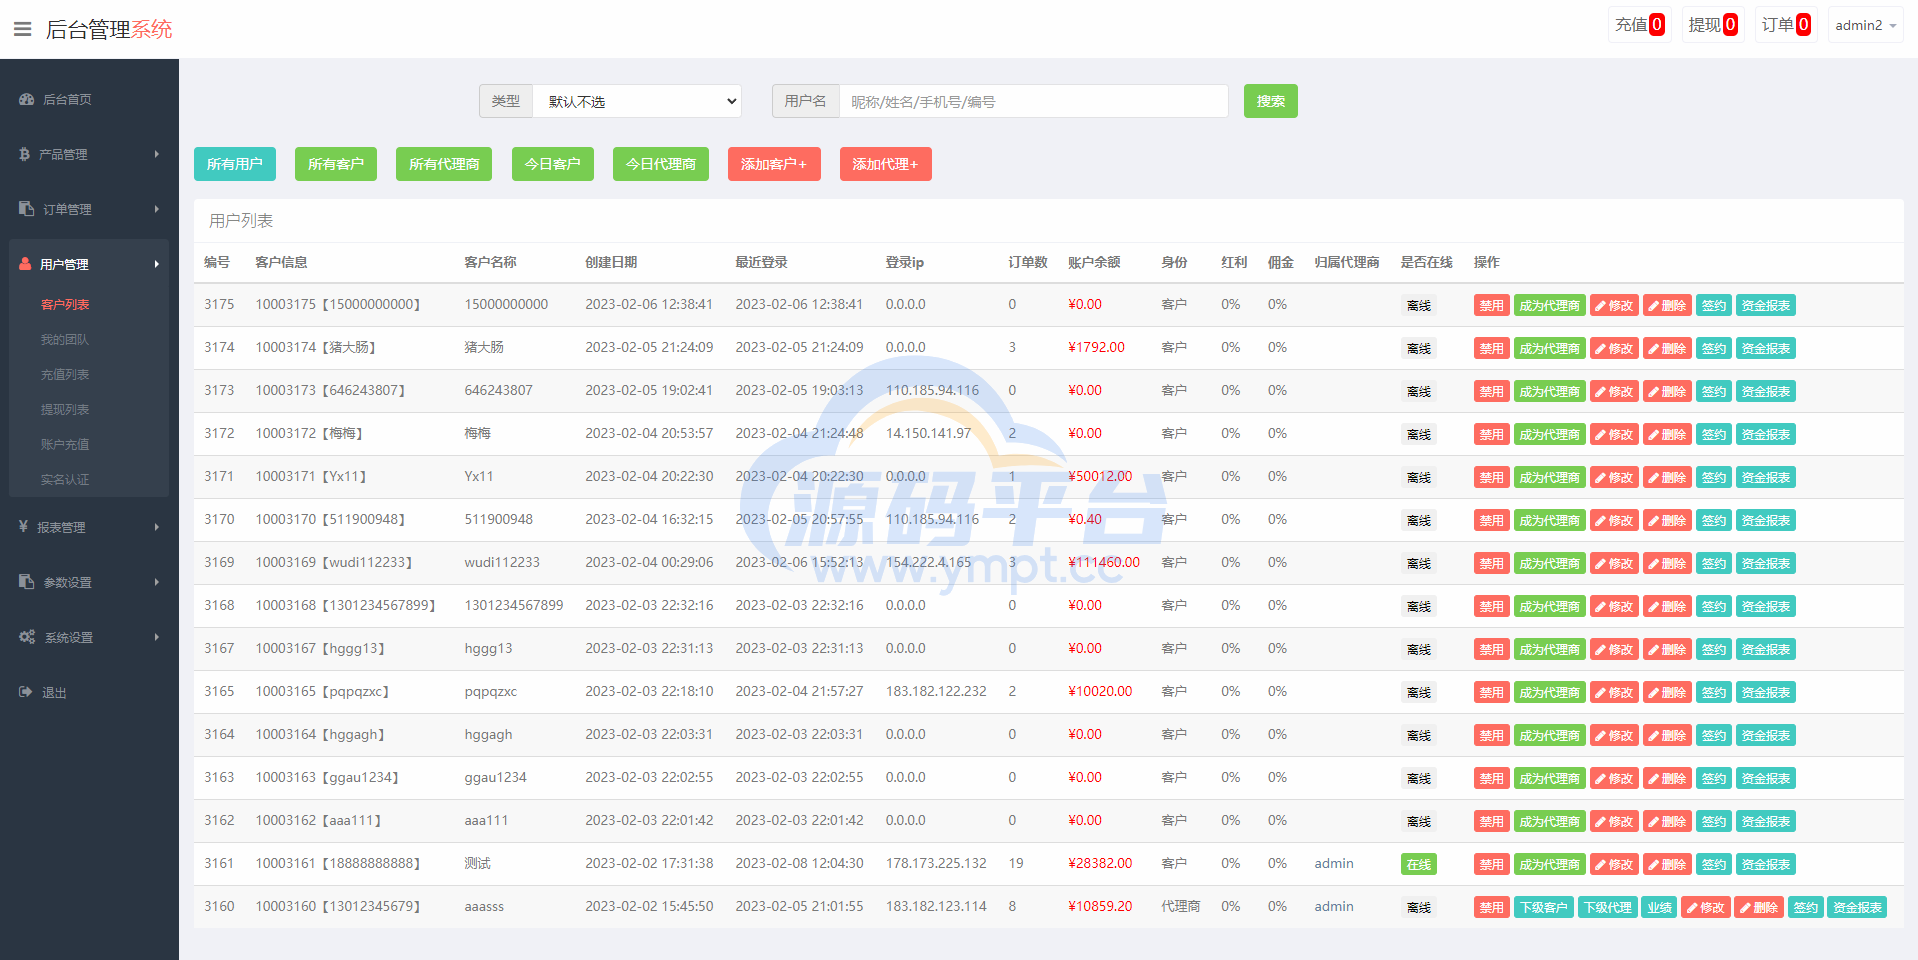Click 修改 pencil button for user 3169
This screenshot has height=960, width=1918.
pyautogui.click(x=1614, y=564)
